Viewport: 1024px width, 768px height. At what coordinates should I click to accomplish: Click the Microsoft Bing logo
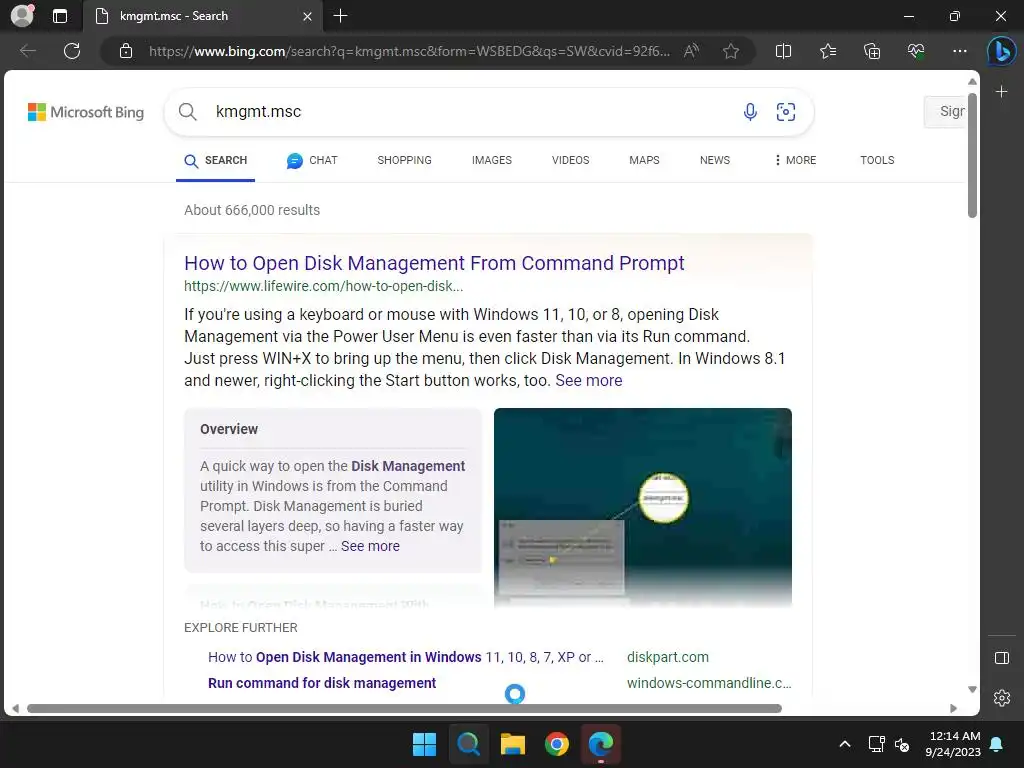coord(86,112)
